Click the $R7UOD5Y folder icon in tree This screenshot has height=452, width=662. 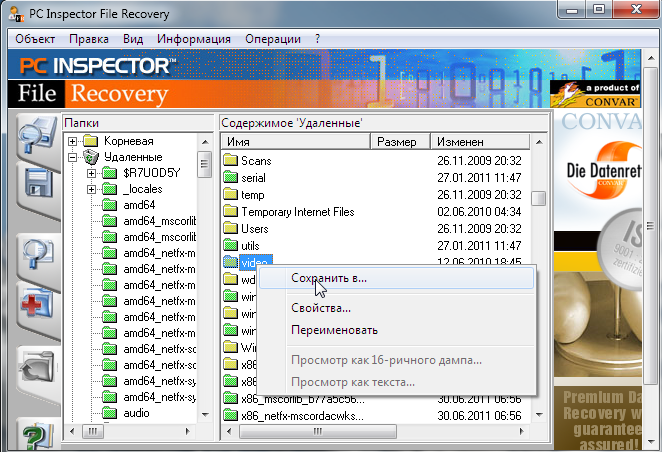(x=110, y=173)
